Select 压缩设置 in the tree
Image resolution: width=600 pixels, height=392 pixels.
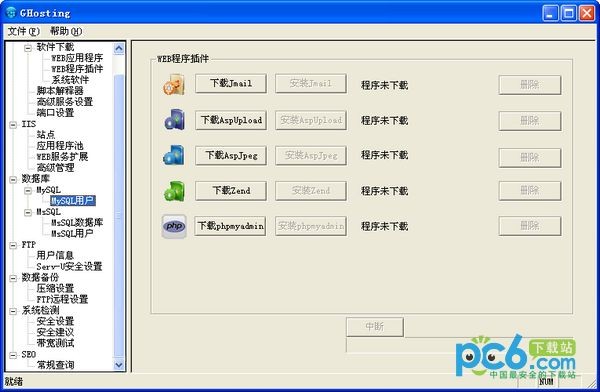tap(55, 289)
